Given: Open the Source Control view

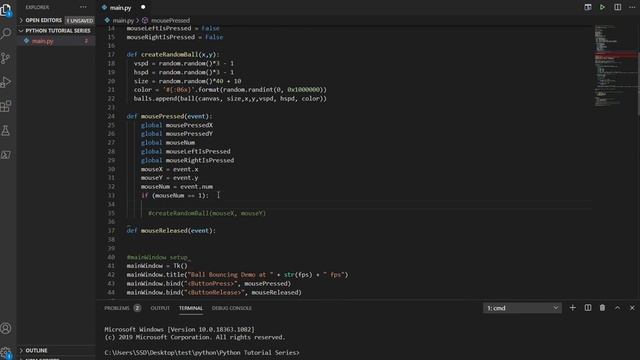Looking at the screenshot, I should (x=6, y=58).
